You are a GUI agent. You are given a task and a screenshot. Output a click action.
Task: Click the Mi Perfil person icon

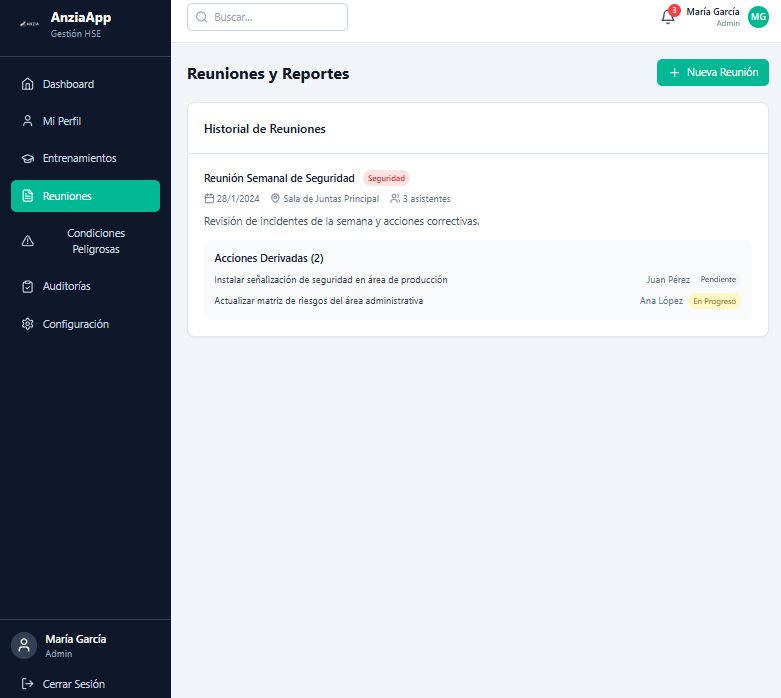coord(28,121)
